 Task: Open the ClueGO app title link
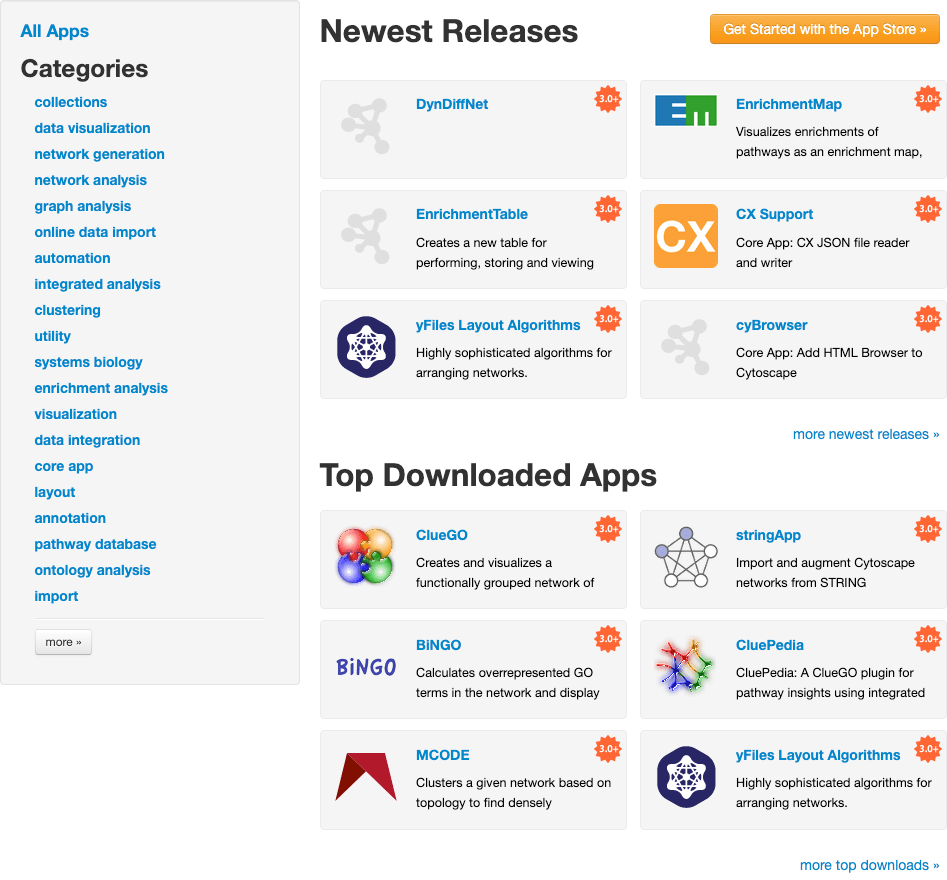(x=441, y=535)
